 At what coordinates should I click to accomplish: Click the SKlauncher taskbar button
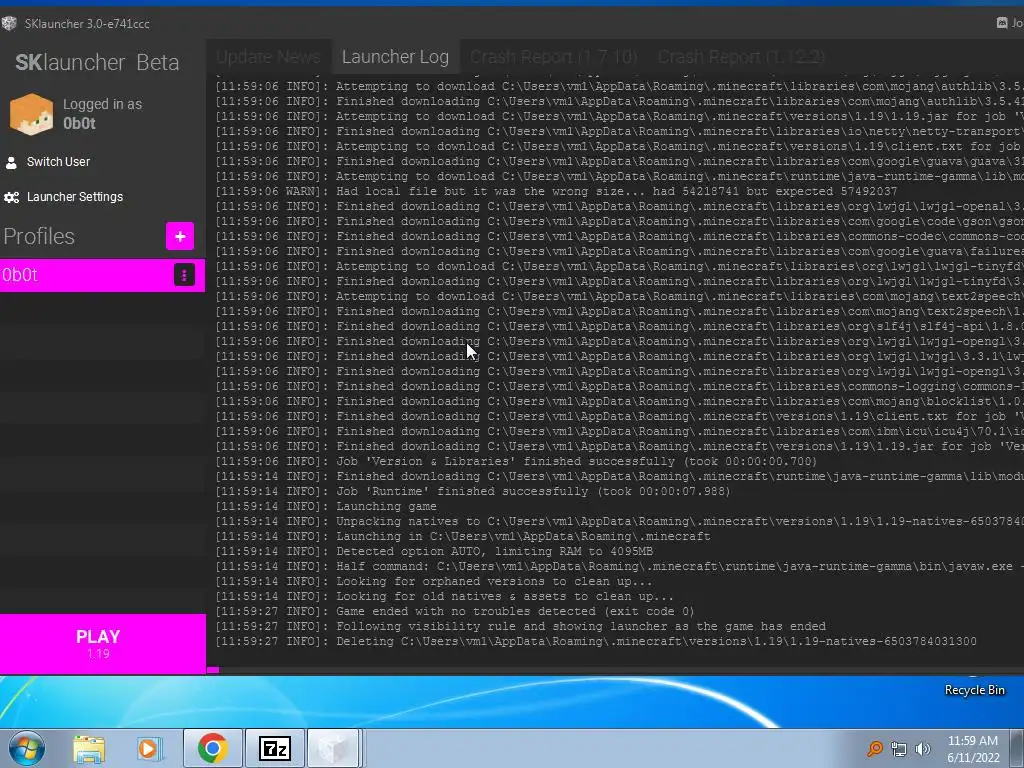point(334,748)
